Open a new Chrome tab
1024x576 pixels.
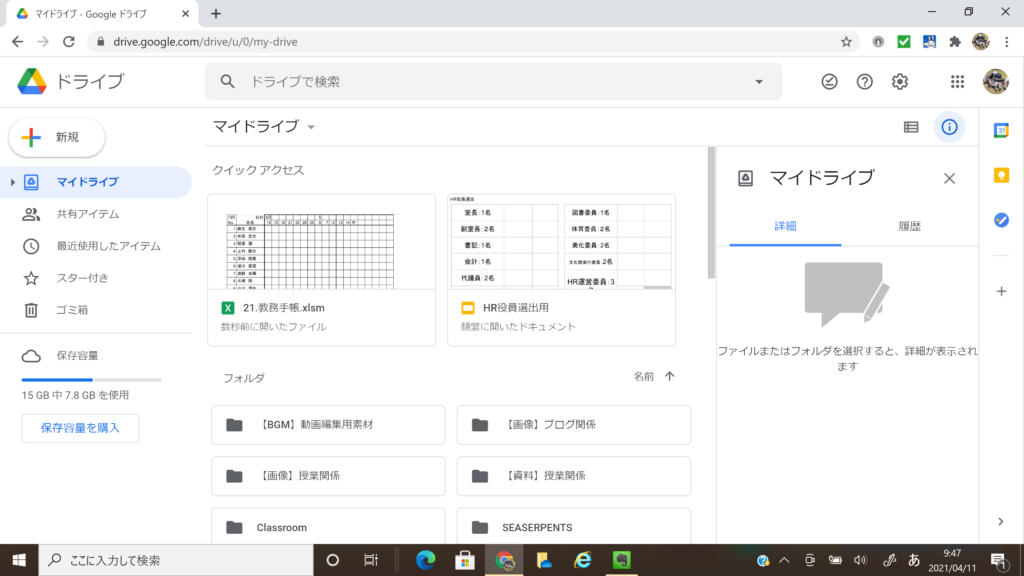tap(216, 13)
